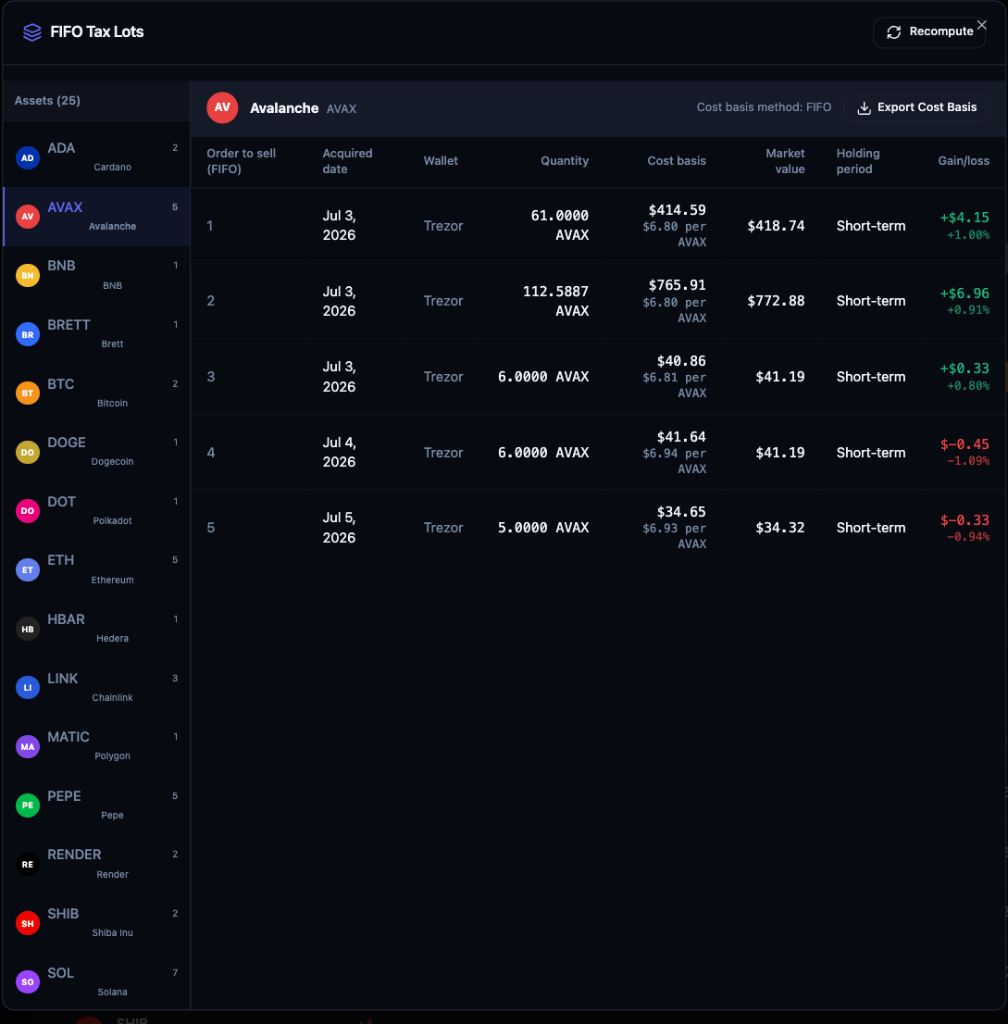The width and height of the screenshot is (1008, 1024).
Task: Click the Cost basis method: FIFO label
Action: click(x=764, y=107)
